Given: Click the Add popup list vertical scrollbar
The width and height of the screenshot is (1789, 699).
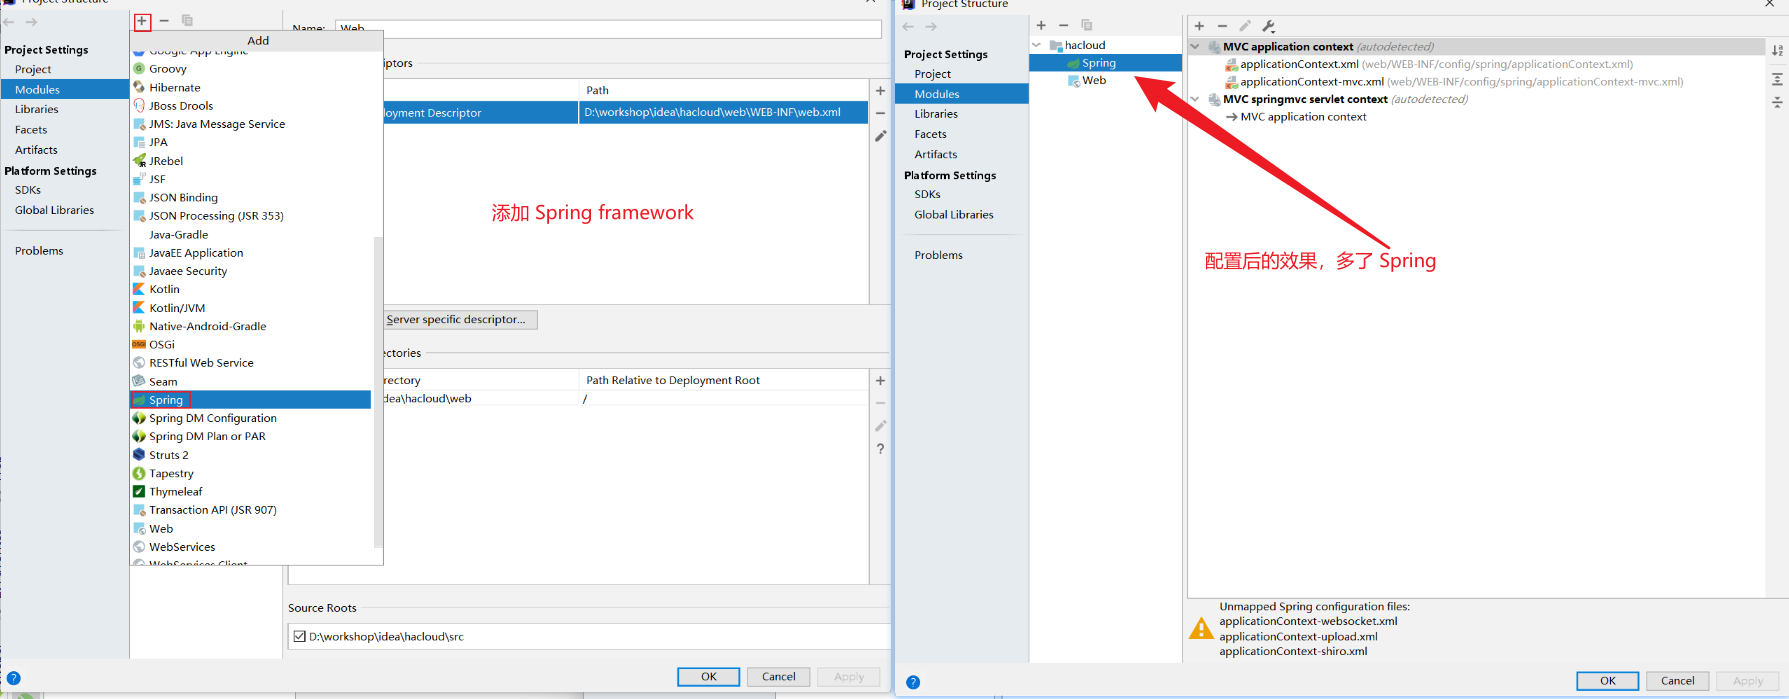Looking at the screenshot, I should (377, 390).
